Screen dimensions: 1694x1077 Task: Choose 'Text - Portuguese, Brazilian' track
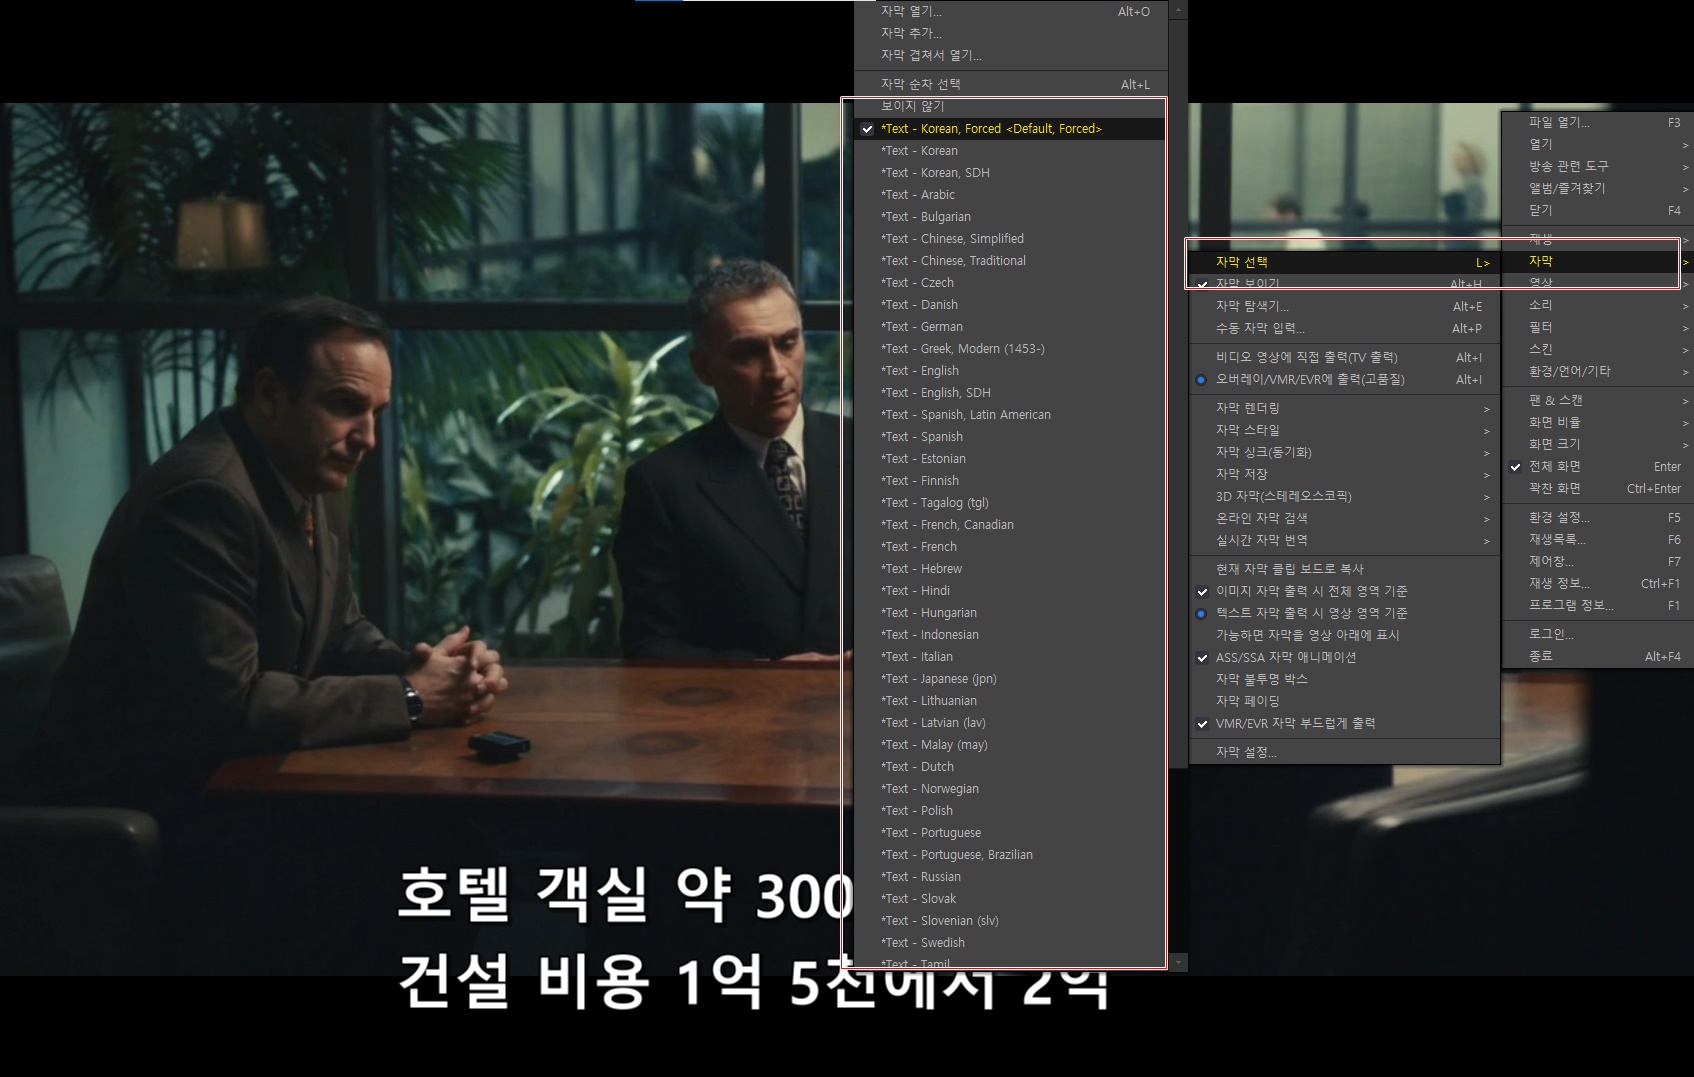1011,854
